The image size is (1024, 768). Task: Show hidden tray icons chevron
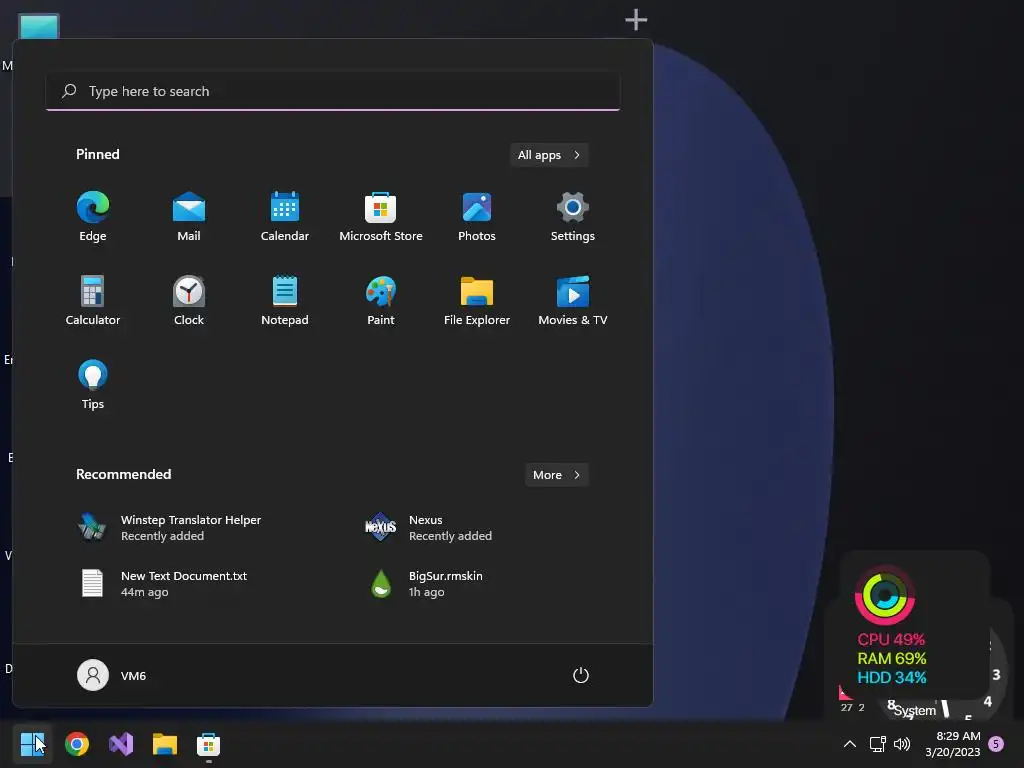point(850,744)
